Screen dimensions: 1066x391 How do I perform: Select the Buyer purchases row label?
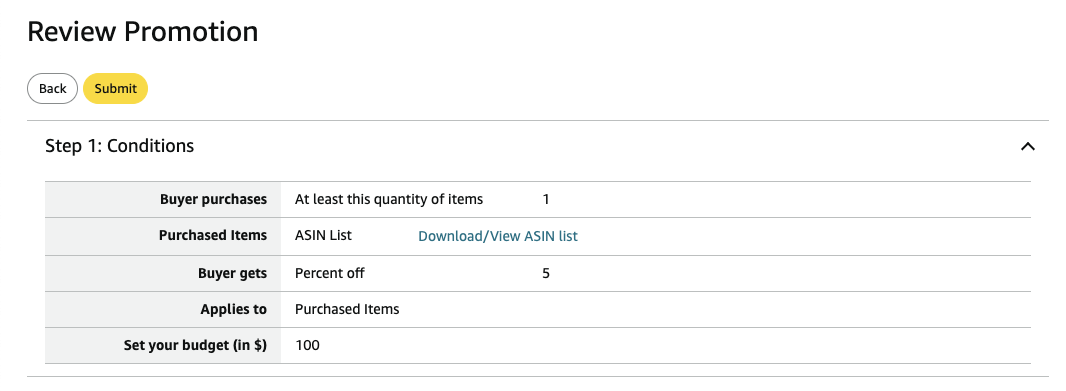[x=213, y=199]
